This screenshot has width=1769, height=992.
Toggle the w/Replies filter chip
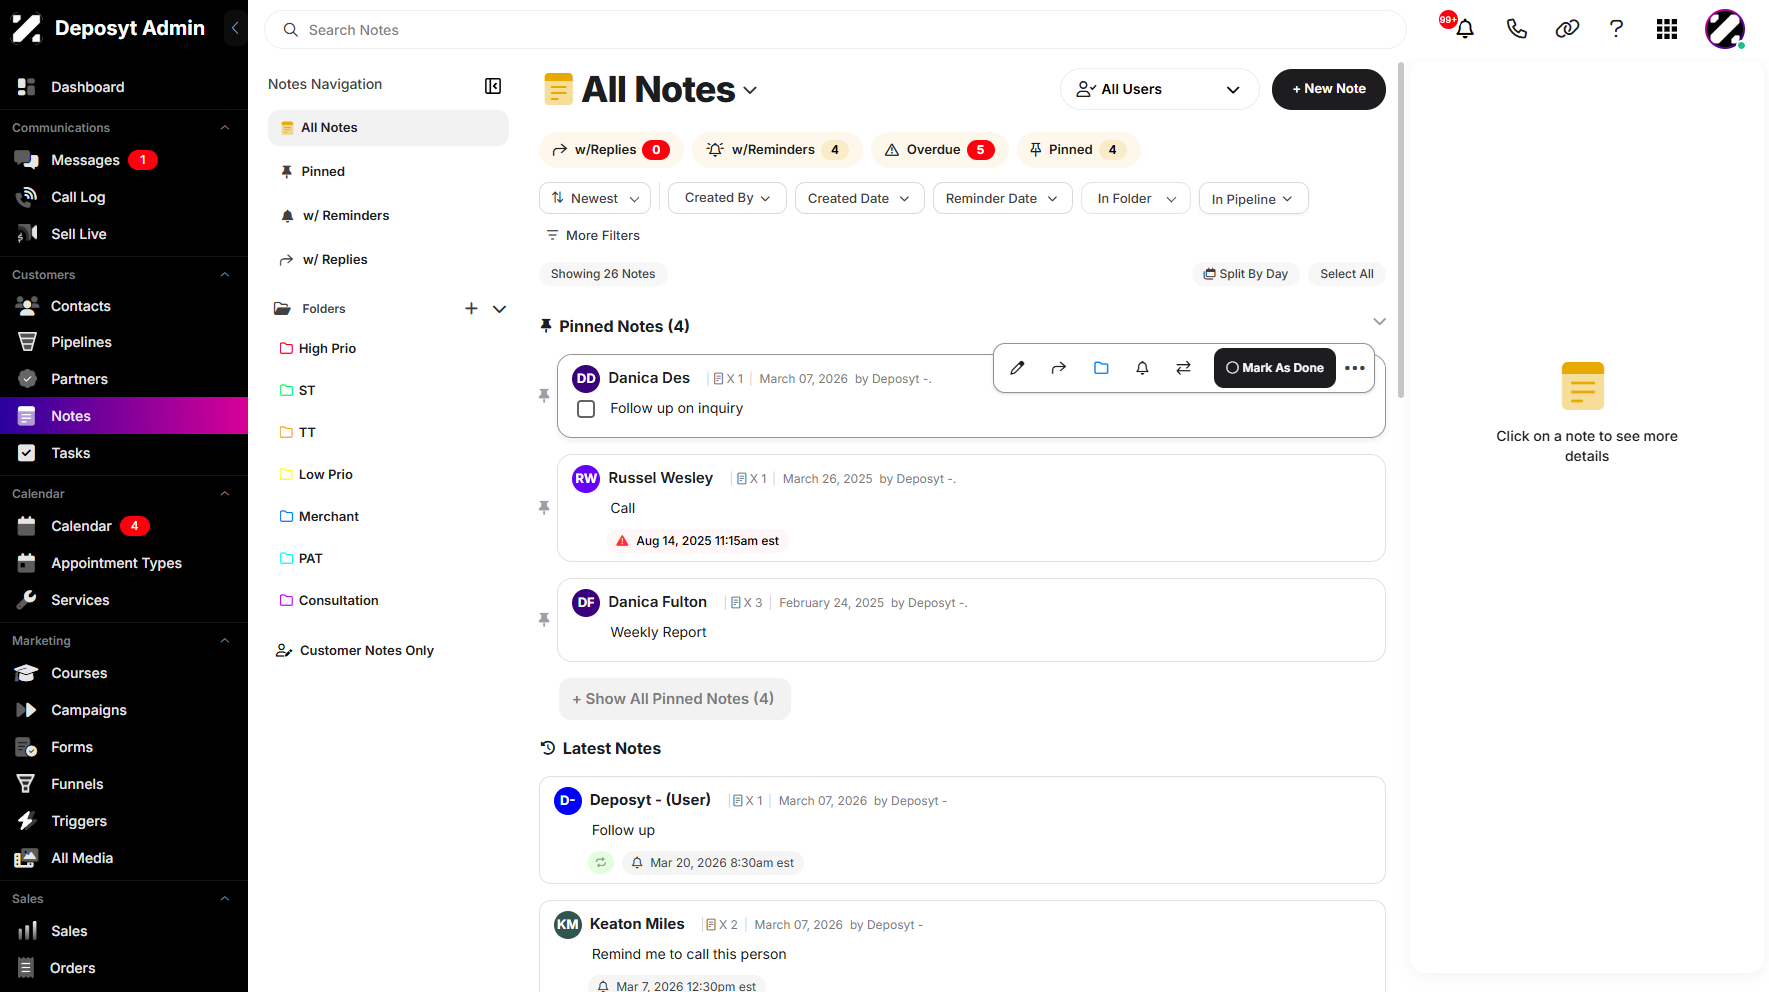pyautogui.click(x=611, y=150)
